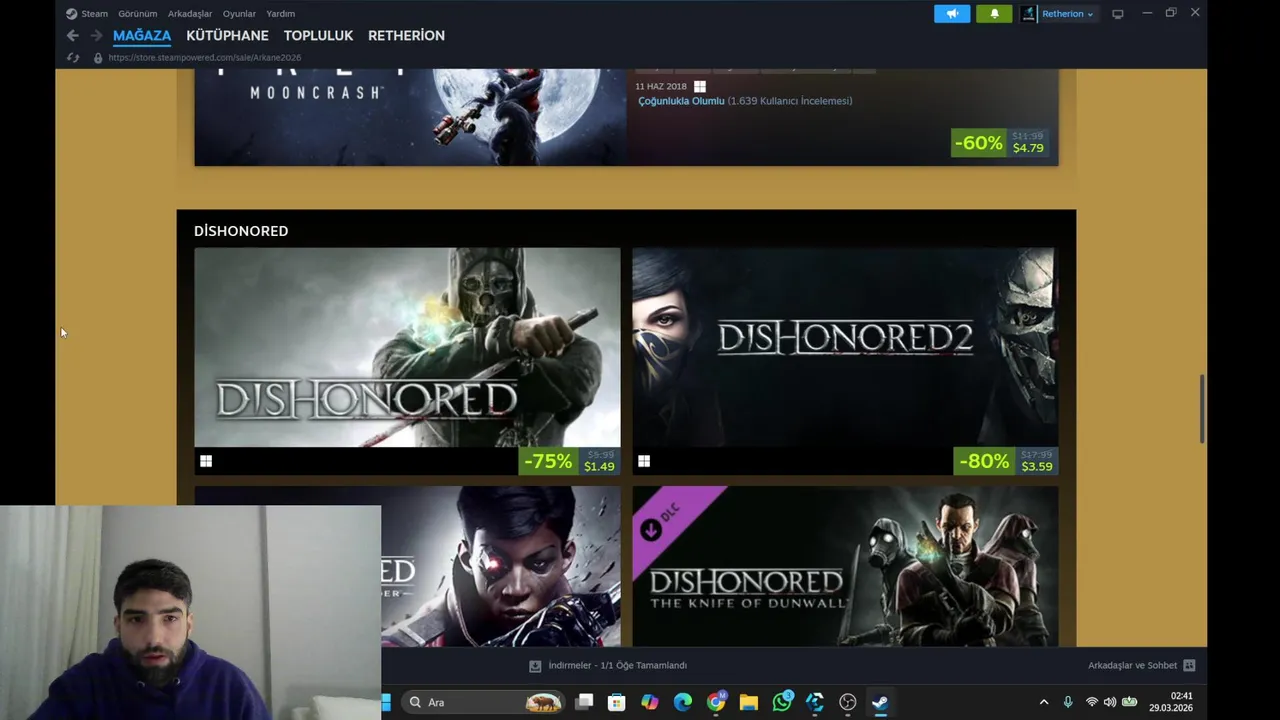
Task: Open Task View on the taskbar
Action: (x=584, y=702)
